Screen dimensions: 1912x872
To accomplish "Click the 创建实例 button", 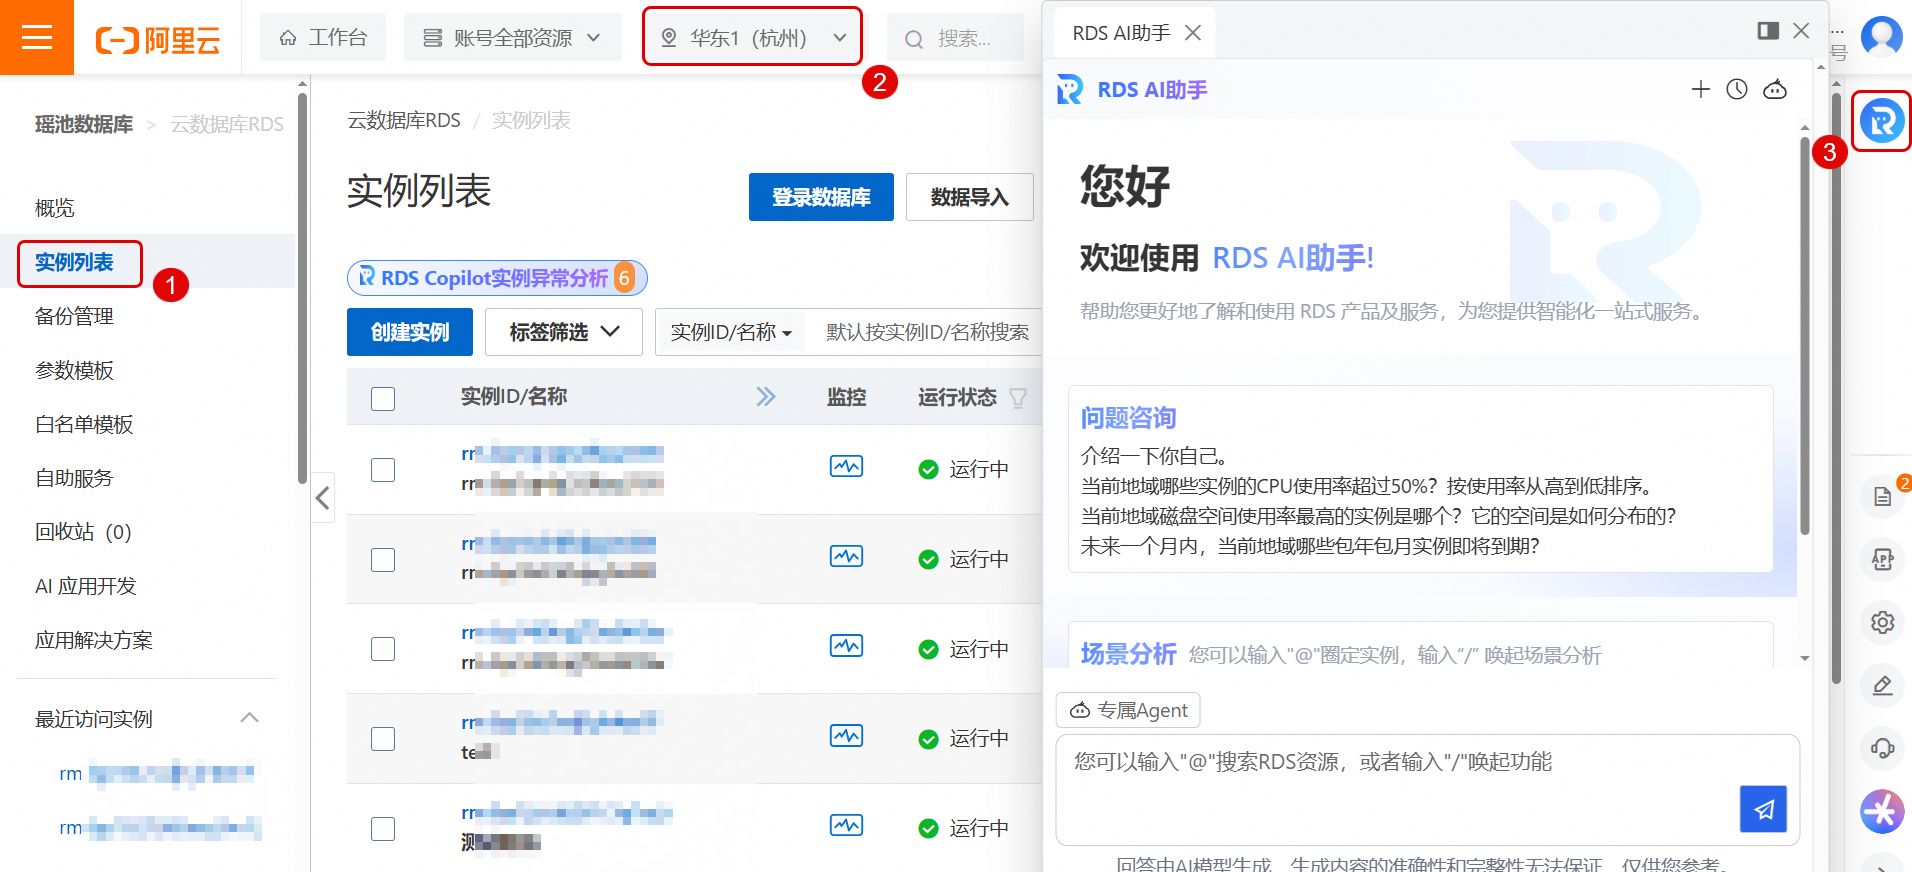I will point(410,332).
